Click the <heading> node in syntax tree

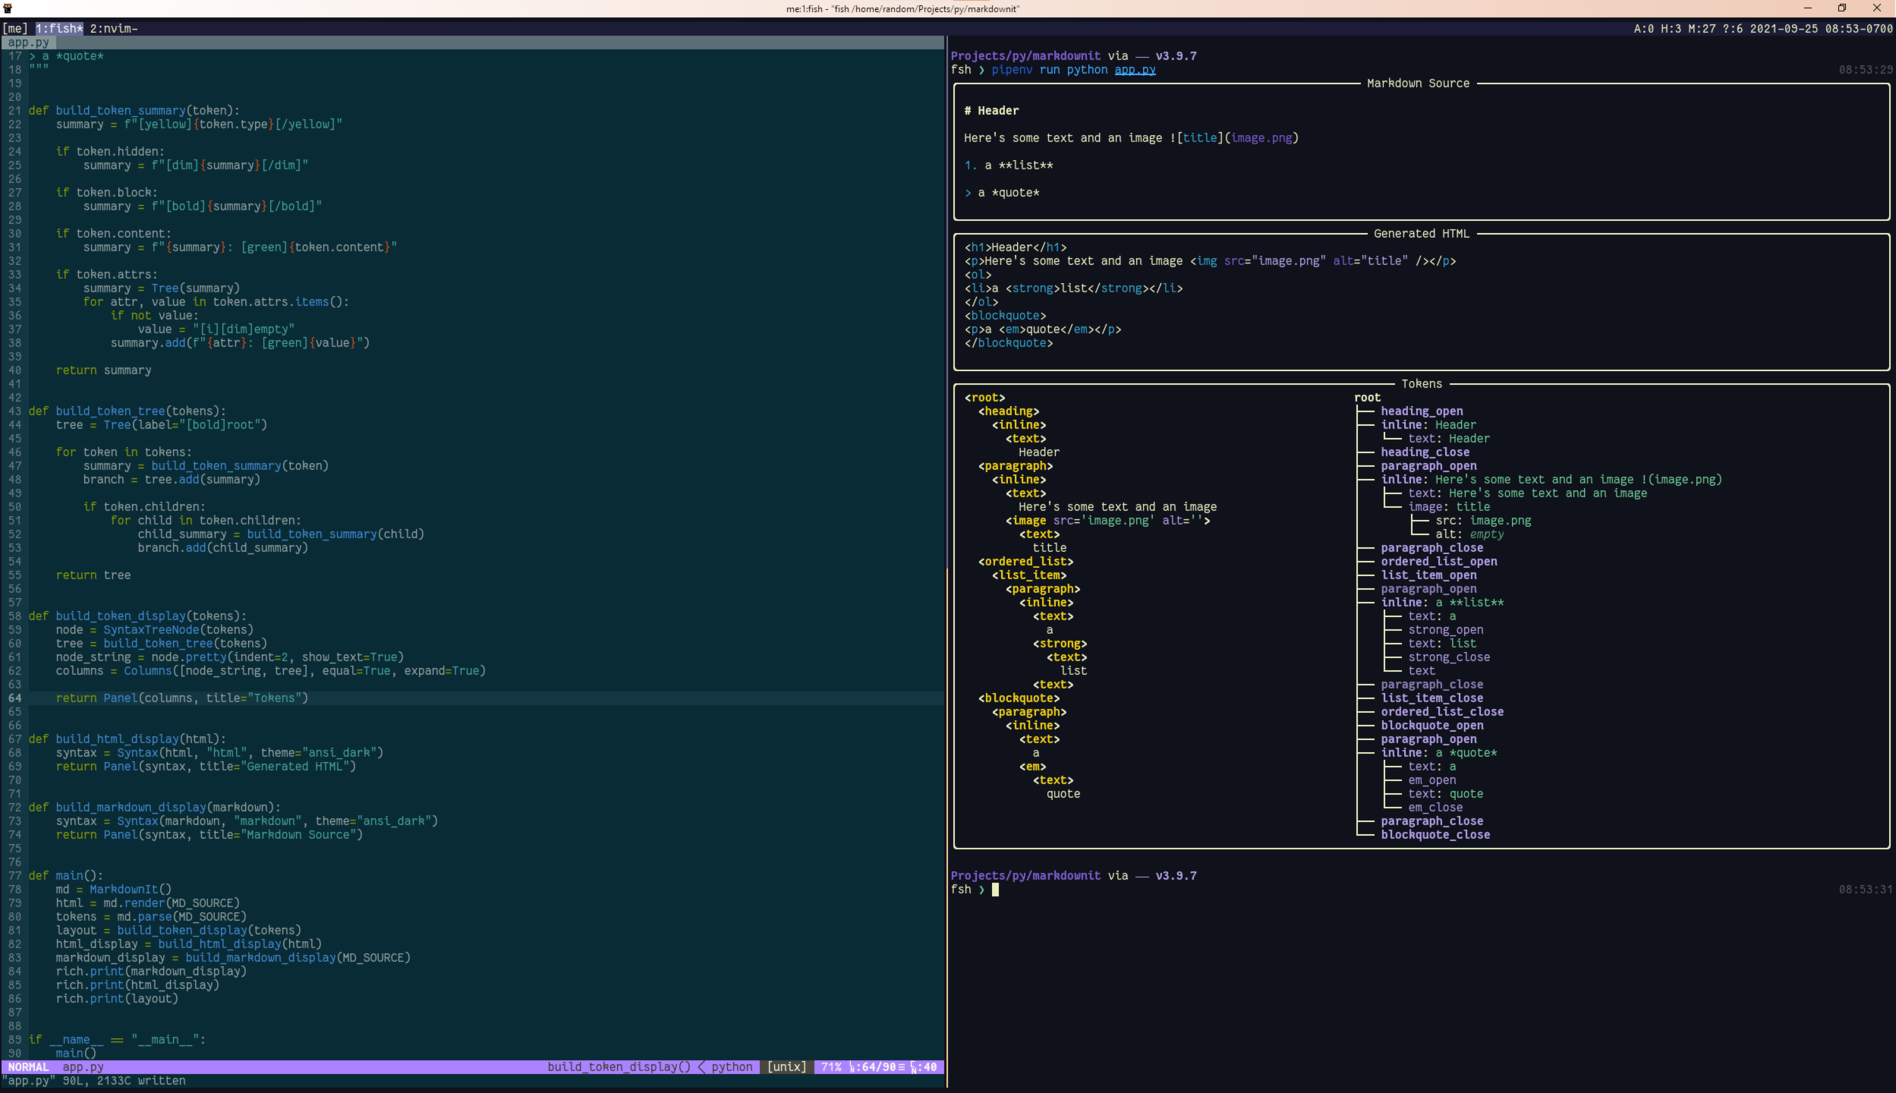click(x=1008, y=411)
